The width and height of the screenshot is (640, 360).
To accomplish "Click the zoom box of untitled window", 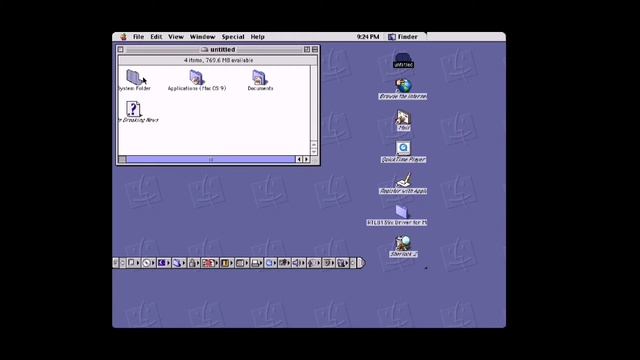I will click(307, 49).
